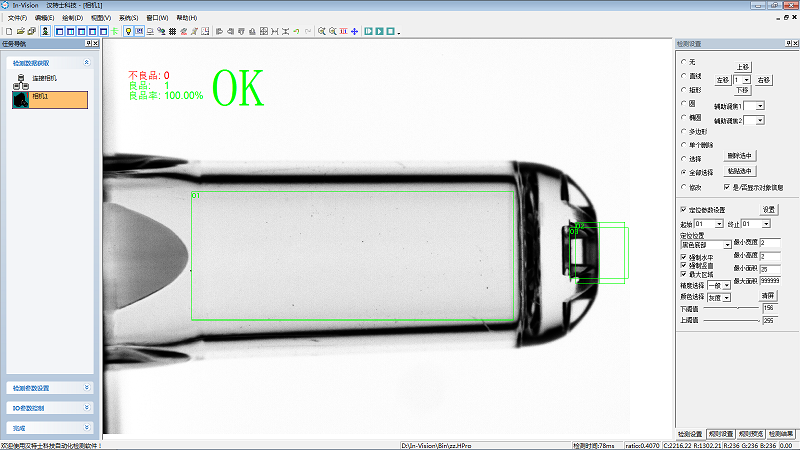Select the 多边形 shape option
Viewport: 800px width, 450px height.
tap(682, 131)
